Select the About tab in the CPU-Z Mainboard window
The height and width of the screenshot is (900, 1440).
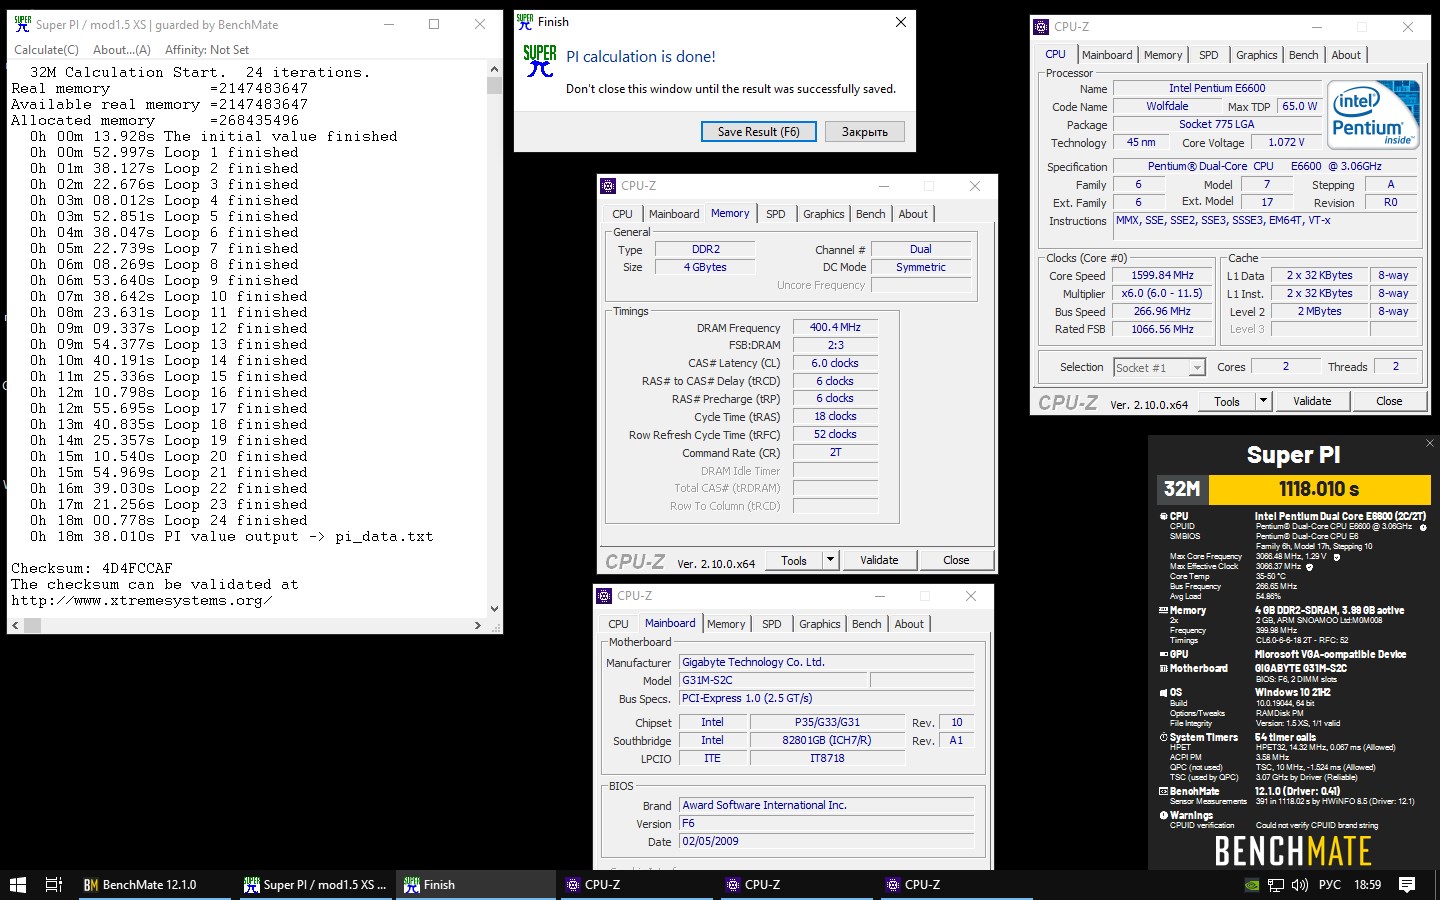coord(909,624)
